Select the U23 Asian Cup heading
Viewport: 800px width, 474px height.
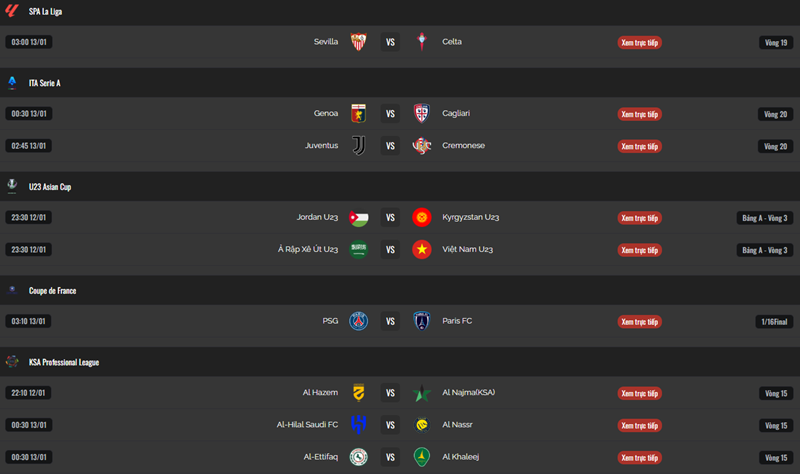50,187
